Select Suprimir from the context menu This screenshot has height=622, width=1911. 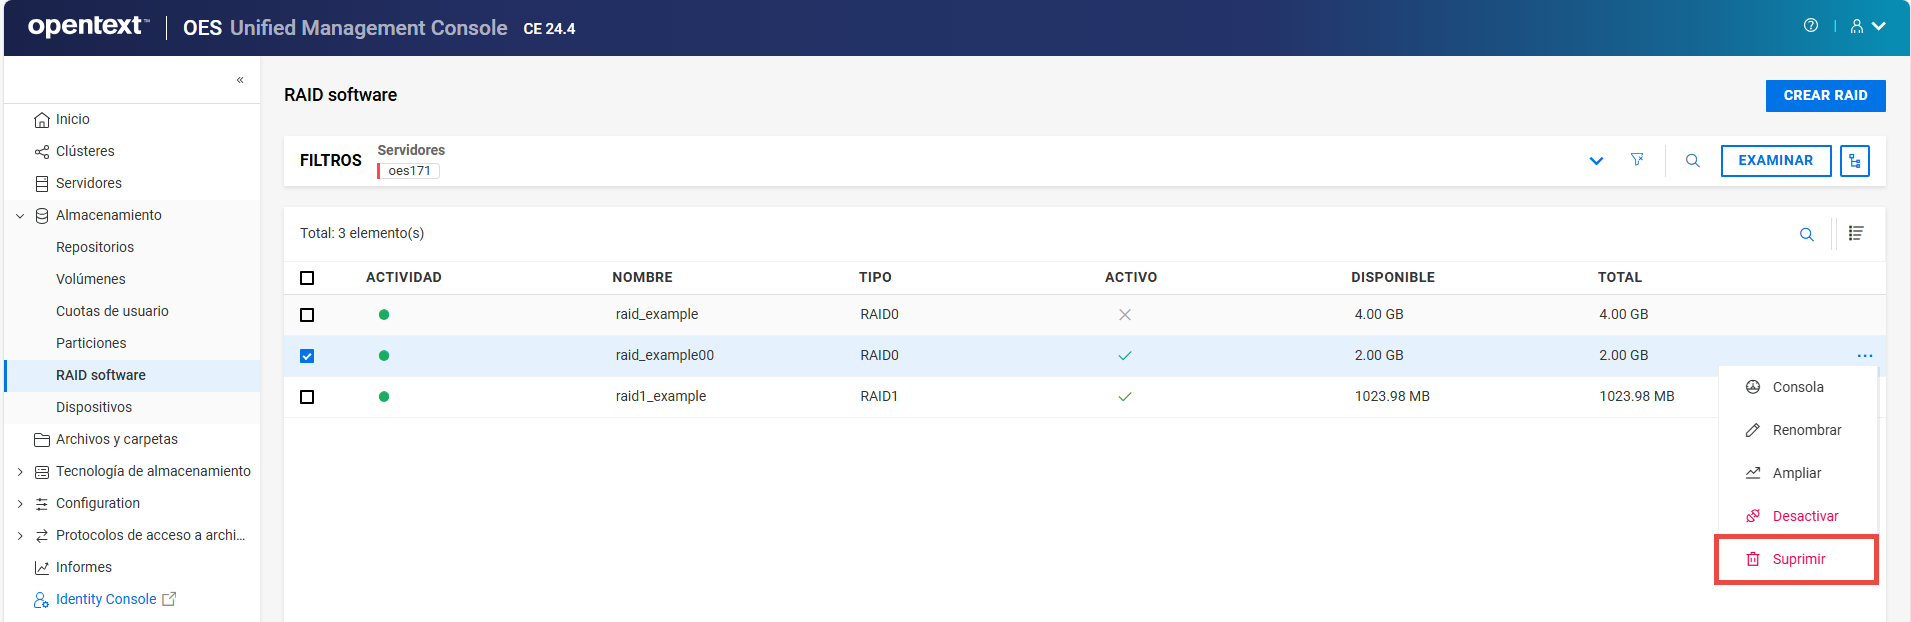(1797, 559)
